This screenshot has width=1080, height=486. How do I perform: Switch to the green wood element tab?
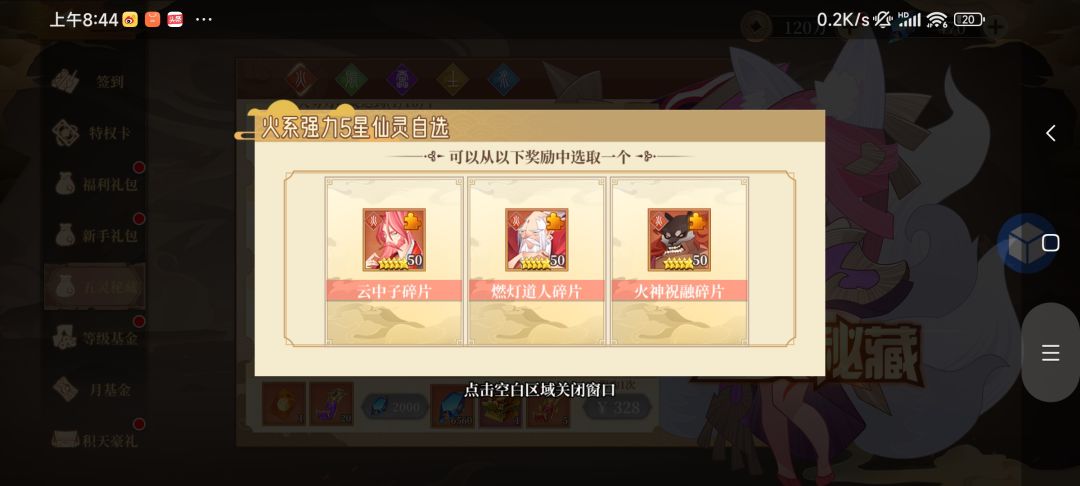click(351, 79)
